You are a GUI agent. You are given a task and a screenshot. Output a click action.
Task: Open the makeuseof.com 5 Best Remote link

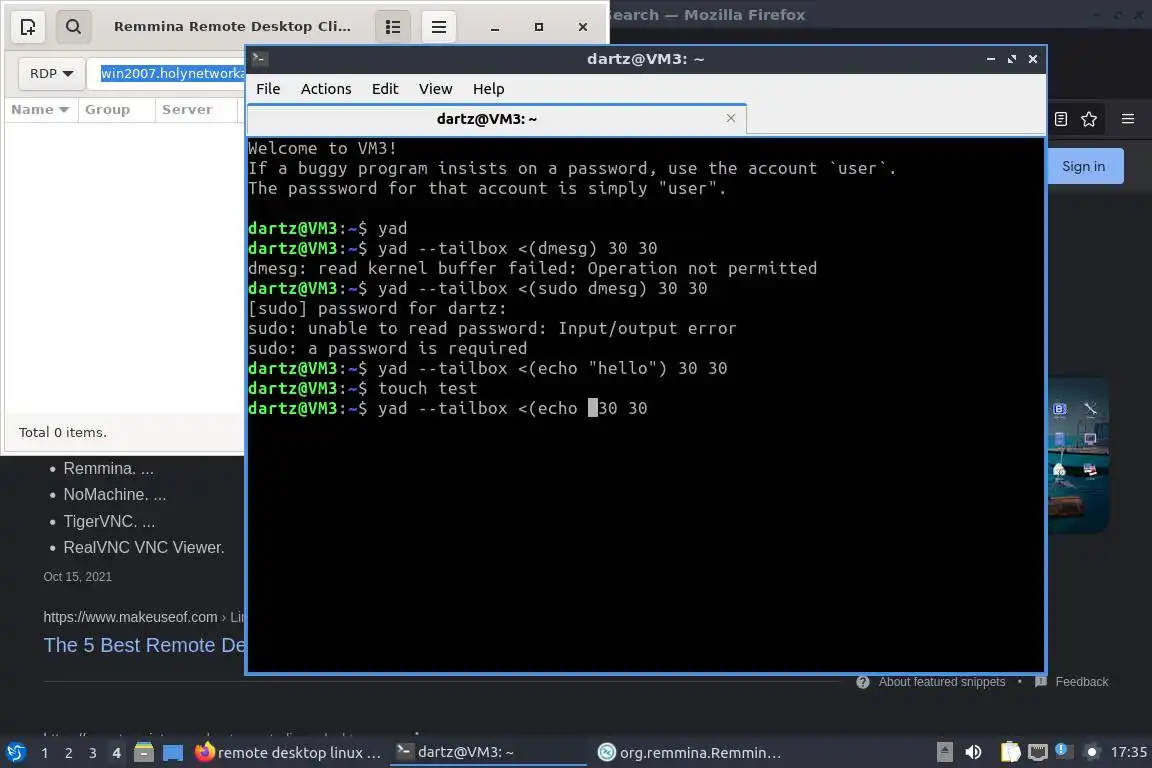click(145, 645)
